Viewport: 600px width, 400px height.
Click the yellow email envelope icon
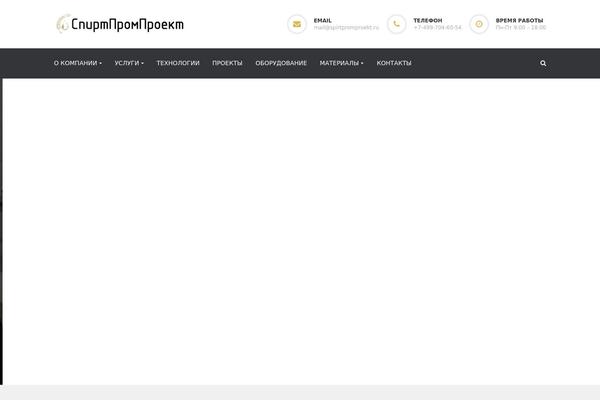click(297, 24)
